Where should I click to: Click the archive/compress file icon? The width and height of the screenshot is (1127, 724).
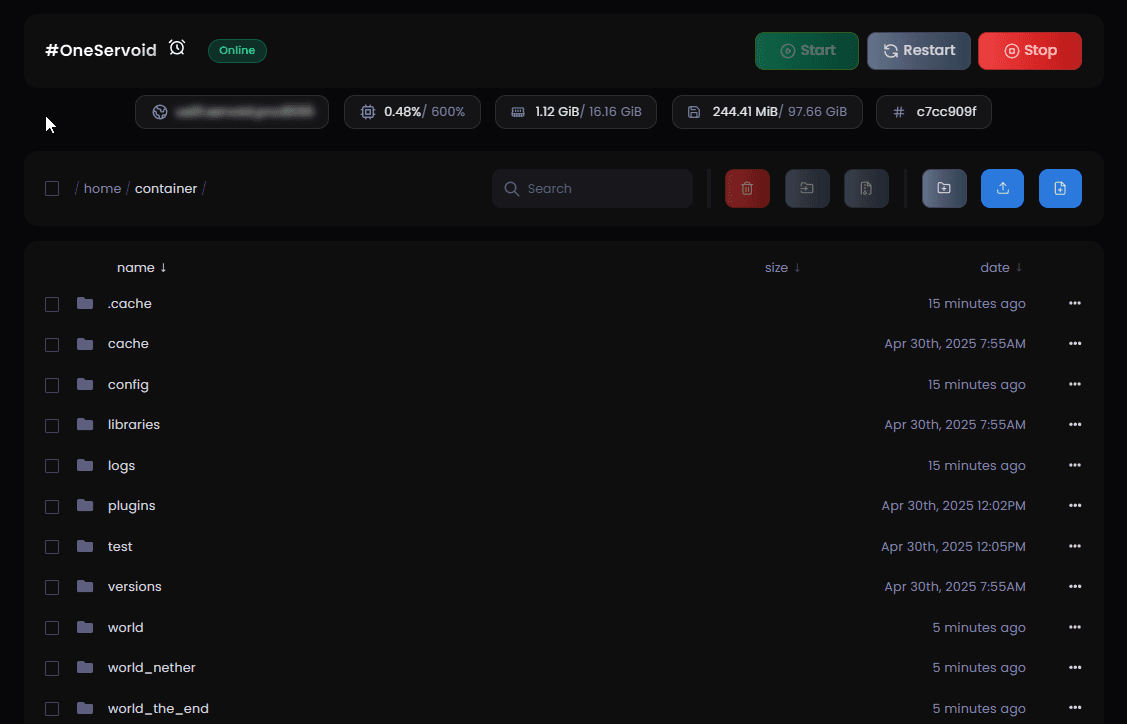866,188
